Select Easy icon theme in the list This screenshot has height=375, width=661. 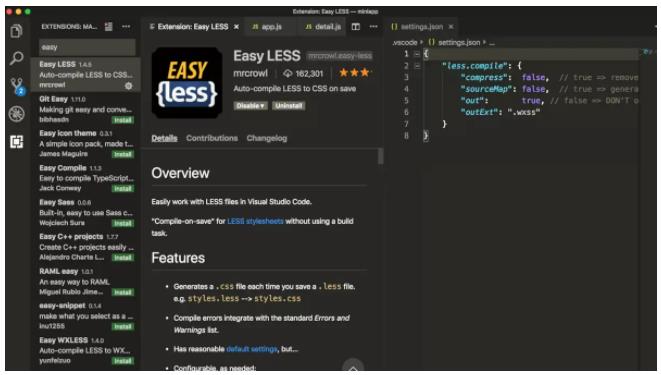86,144
